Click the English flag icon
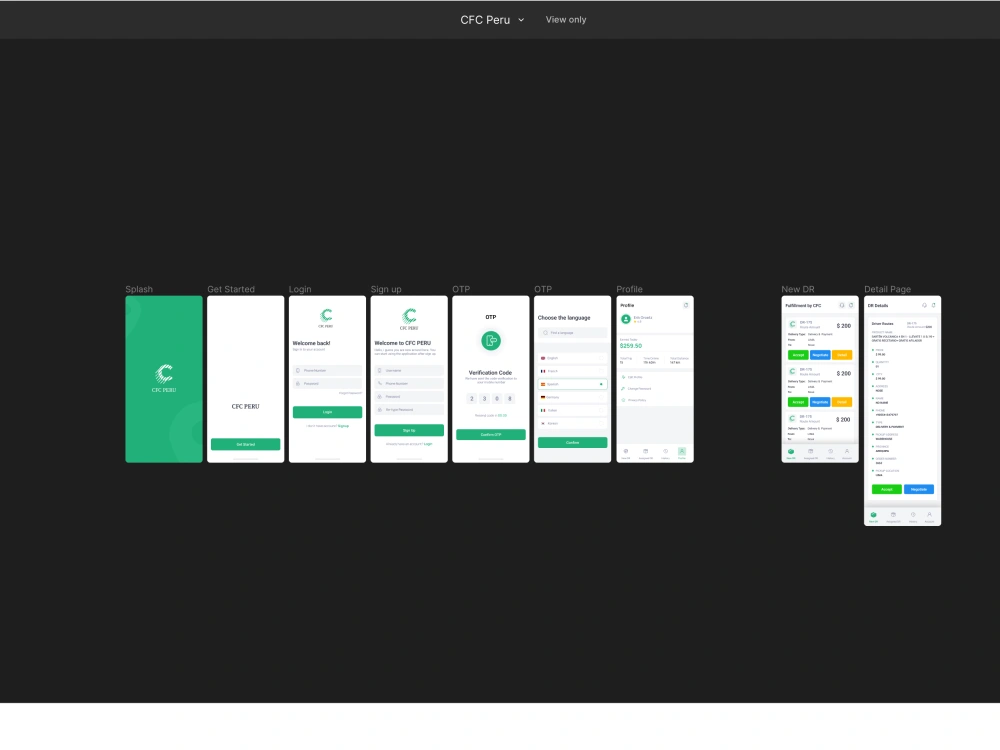This screenshot has width=1000, height=750. coord(543,358)
